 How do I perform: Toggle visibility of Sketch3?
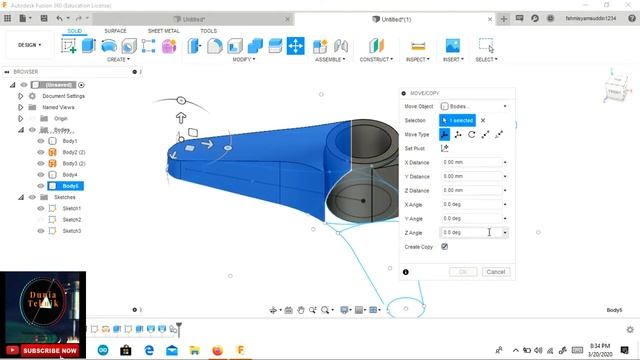point(40,231)
